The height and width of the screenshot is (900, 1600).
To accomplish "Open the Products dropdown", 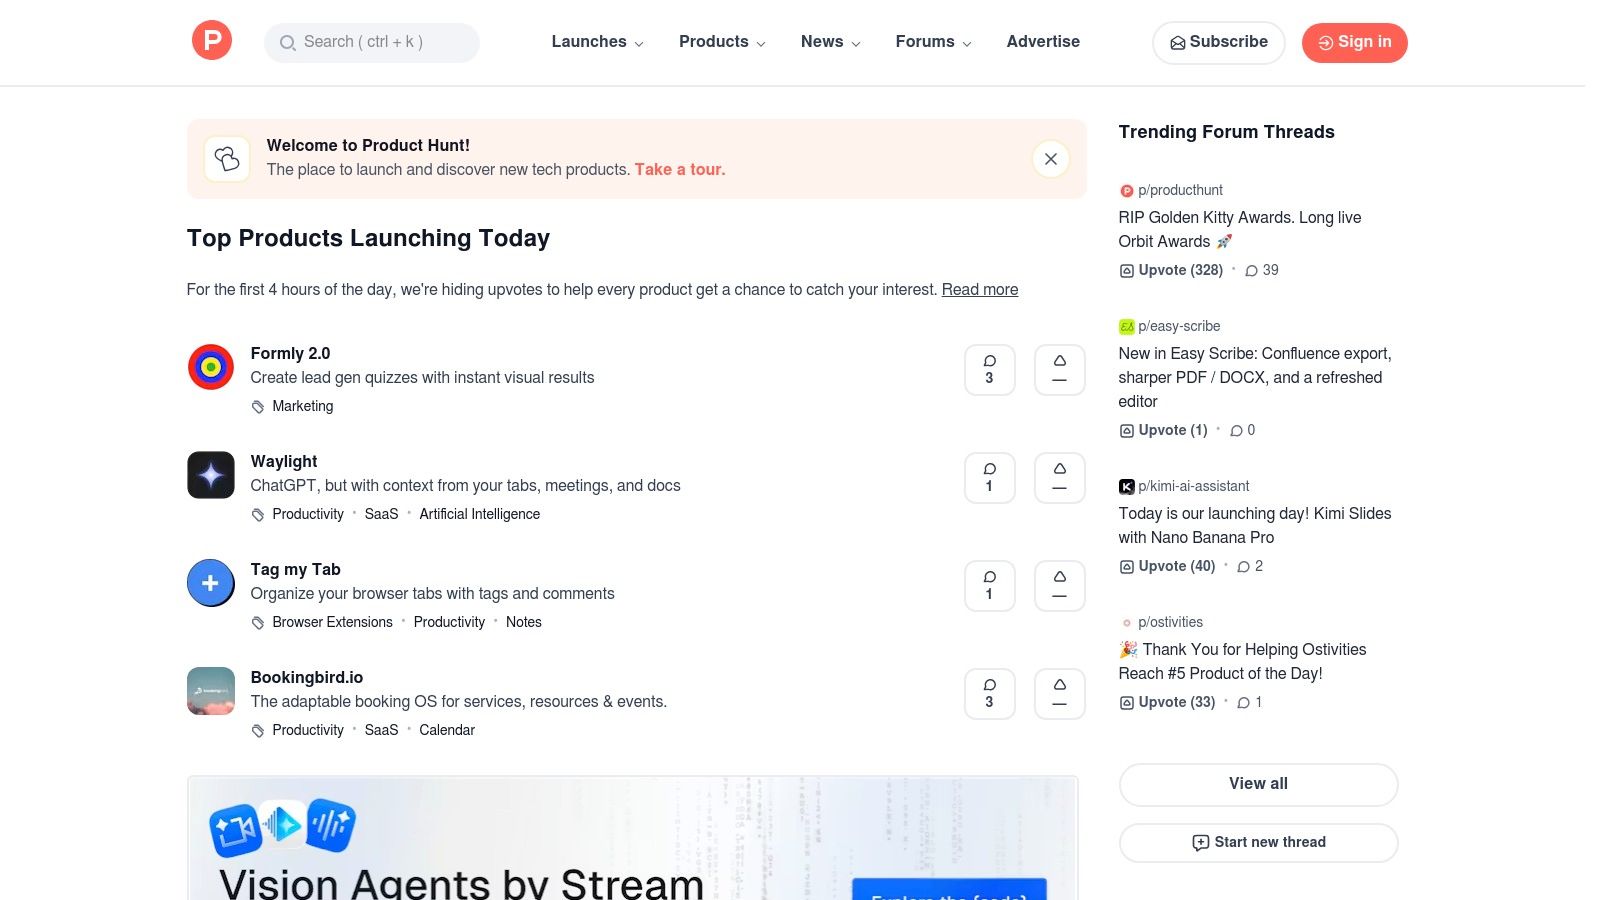I will (721, 42).
